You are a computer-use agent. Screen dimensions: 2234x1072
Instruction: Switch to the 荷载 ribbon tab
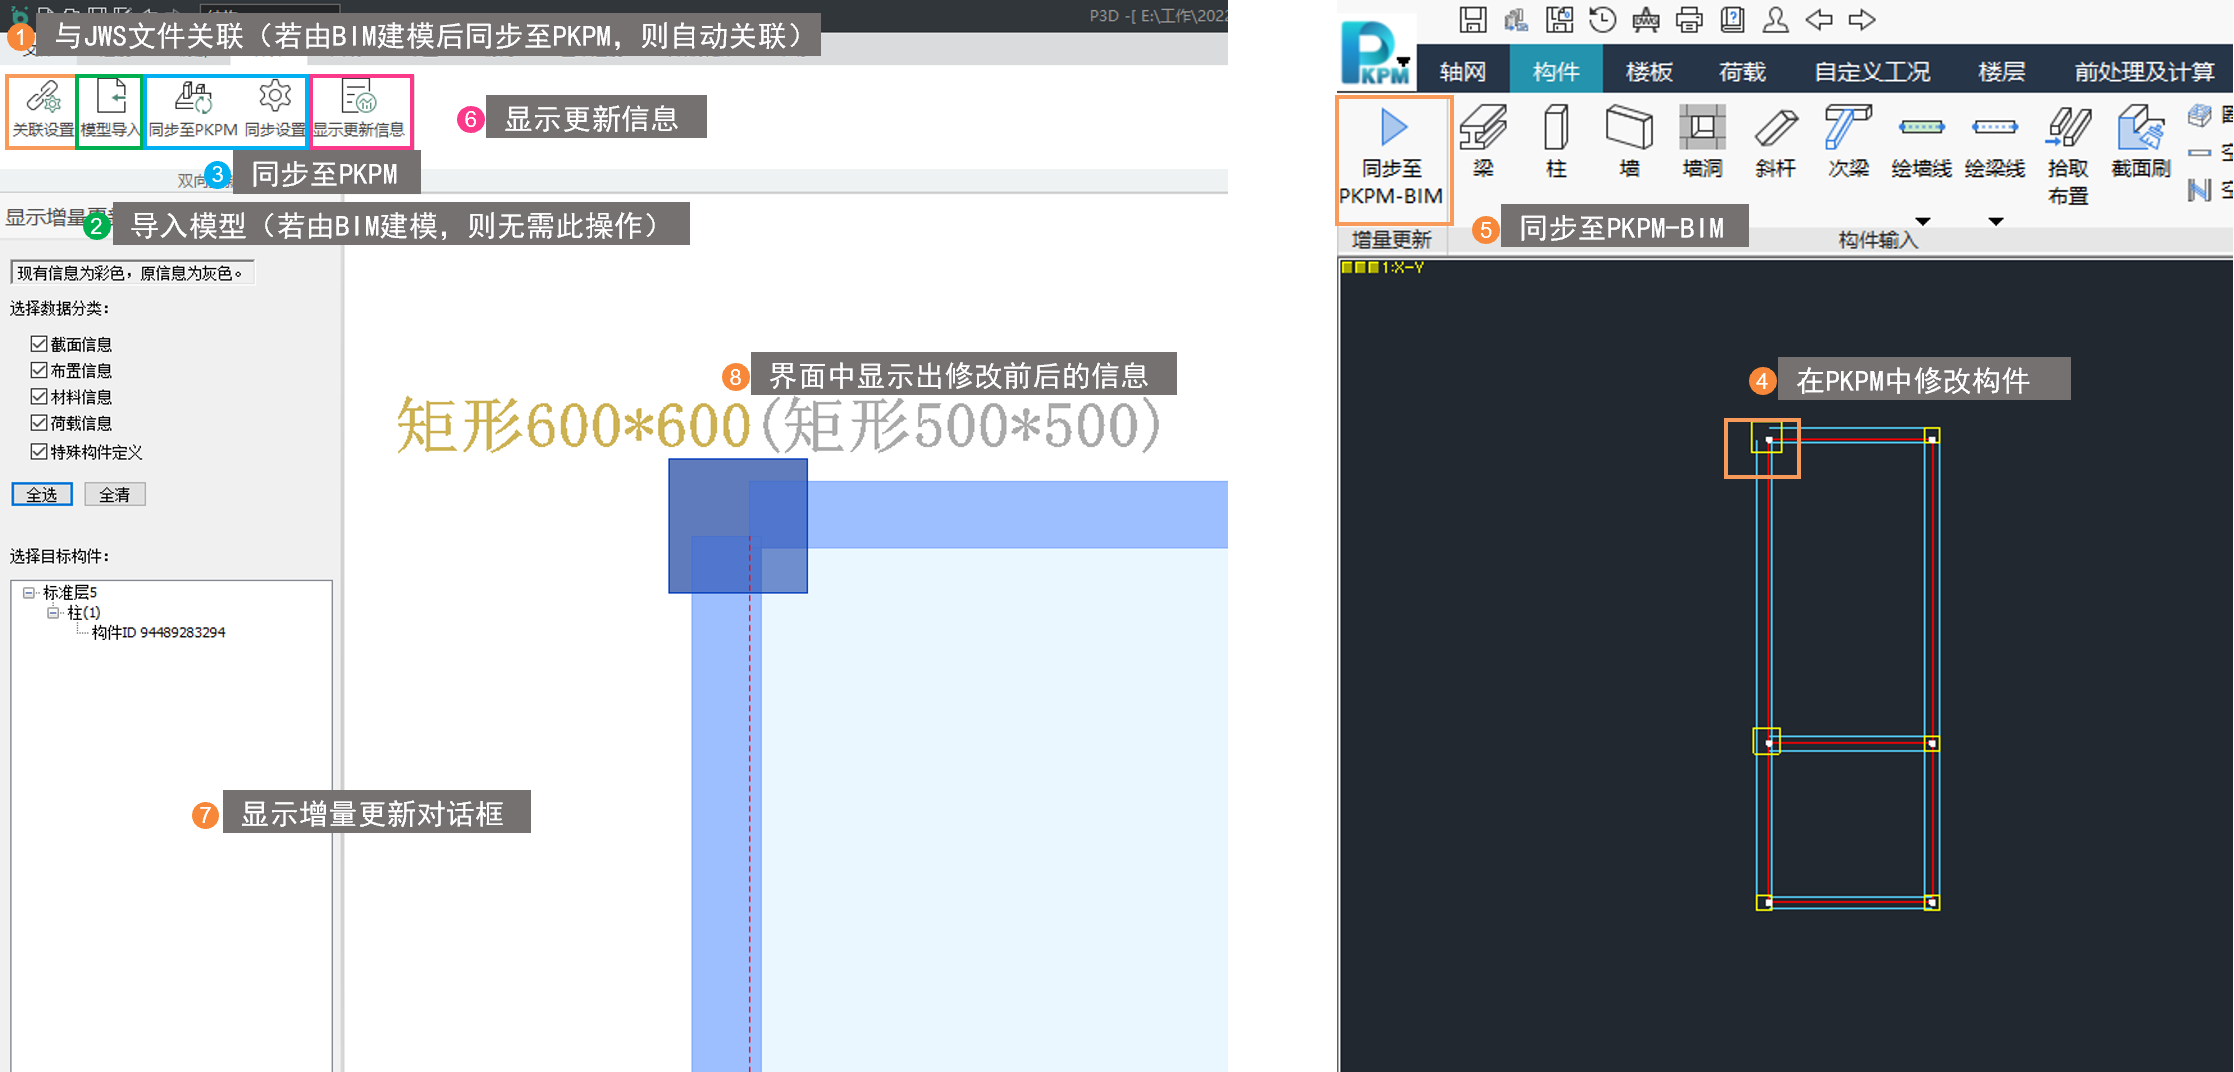[1742, 72]
